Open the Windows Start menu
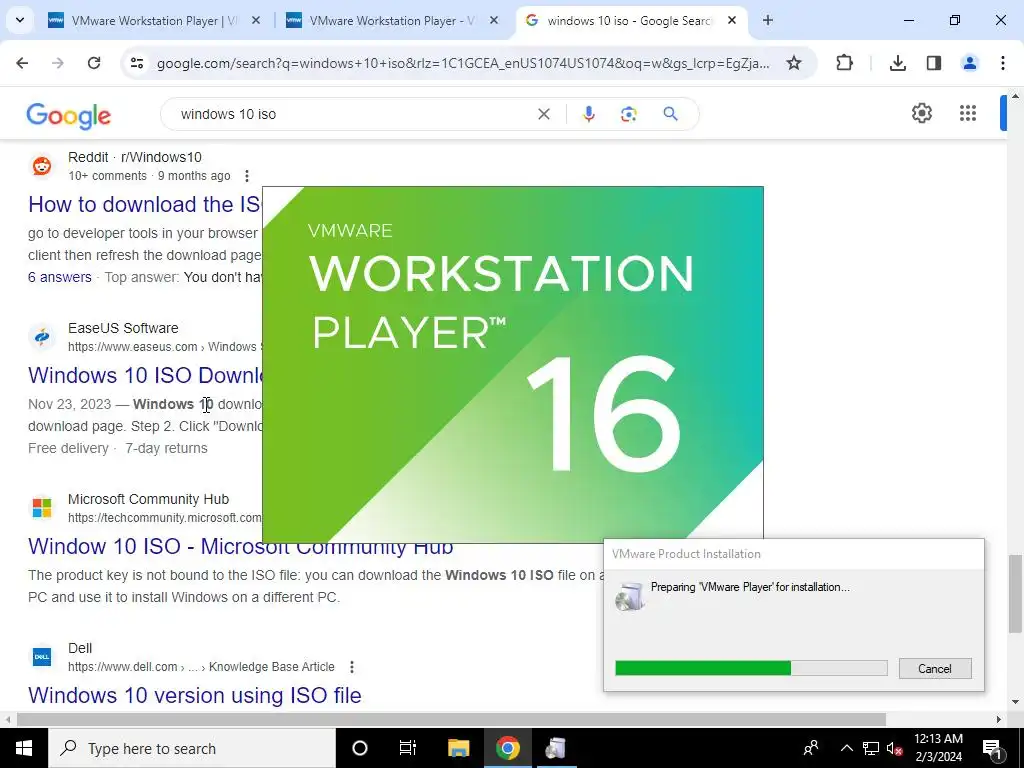This screenshot has height=768, width=1024. tap(24, 748)
